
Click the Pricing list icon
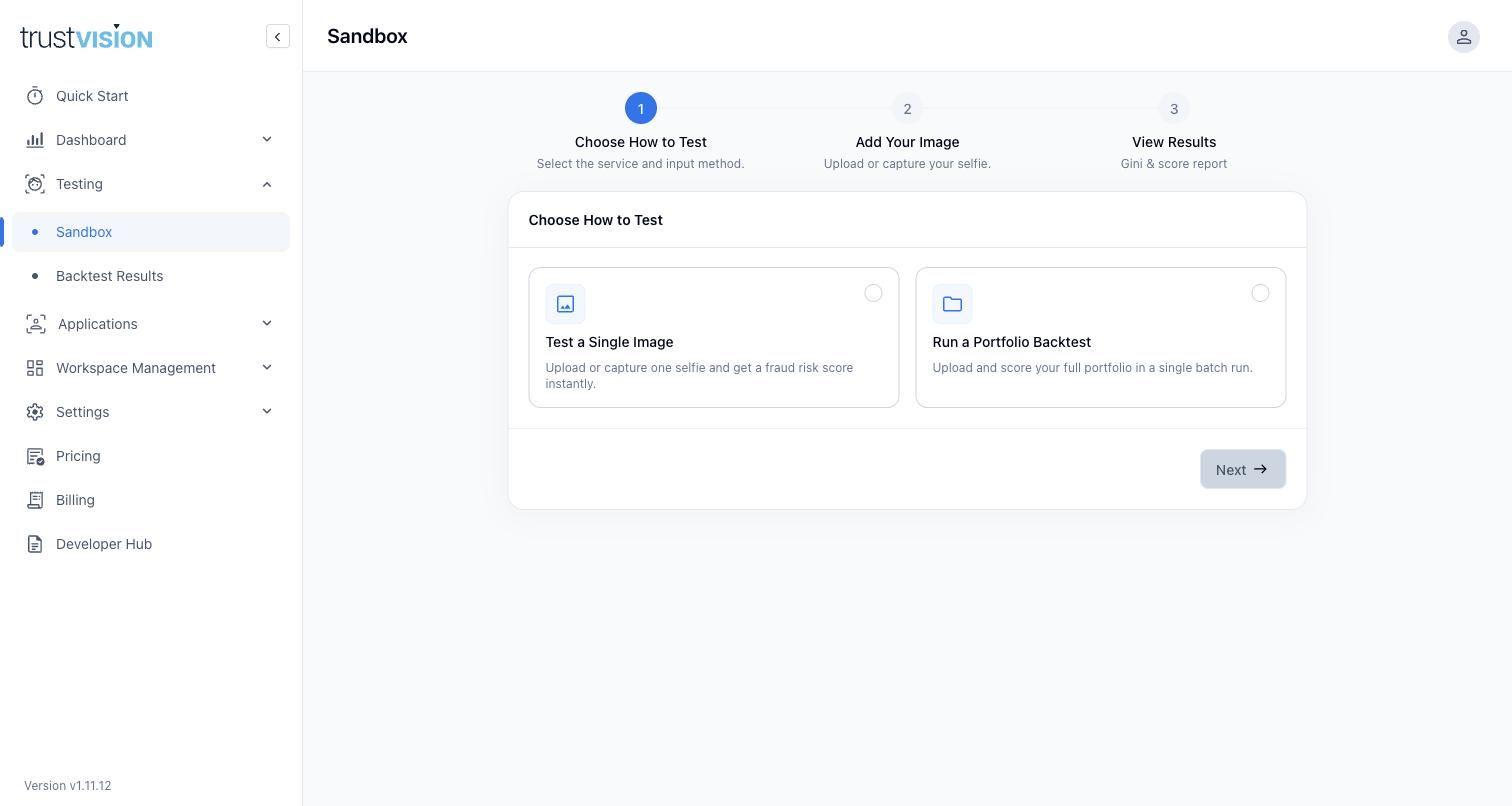(x=35, y=456)
